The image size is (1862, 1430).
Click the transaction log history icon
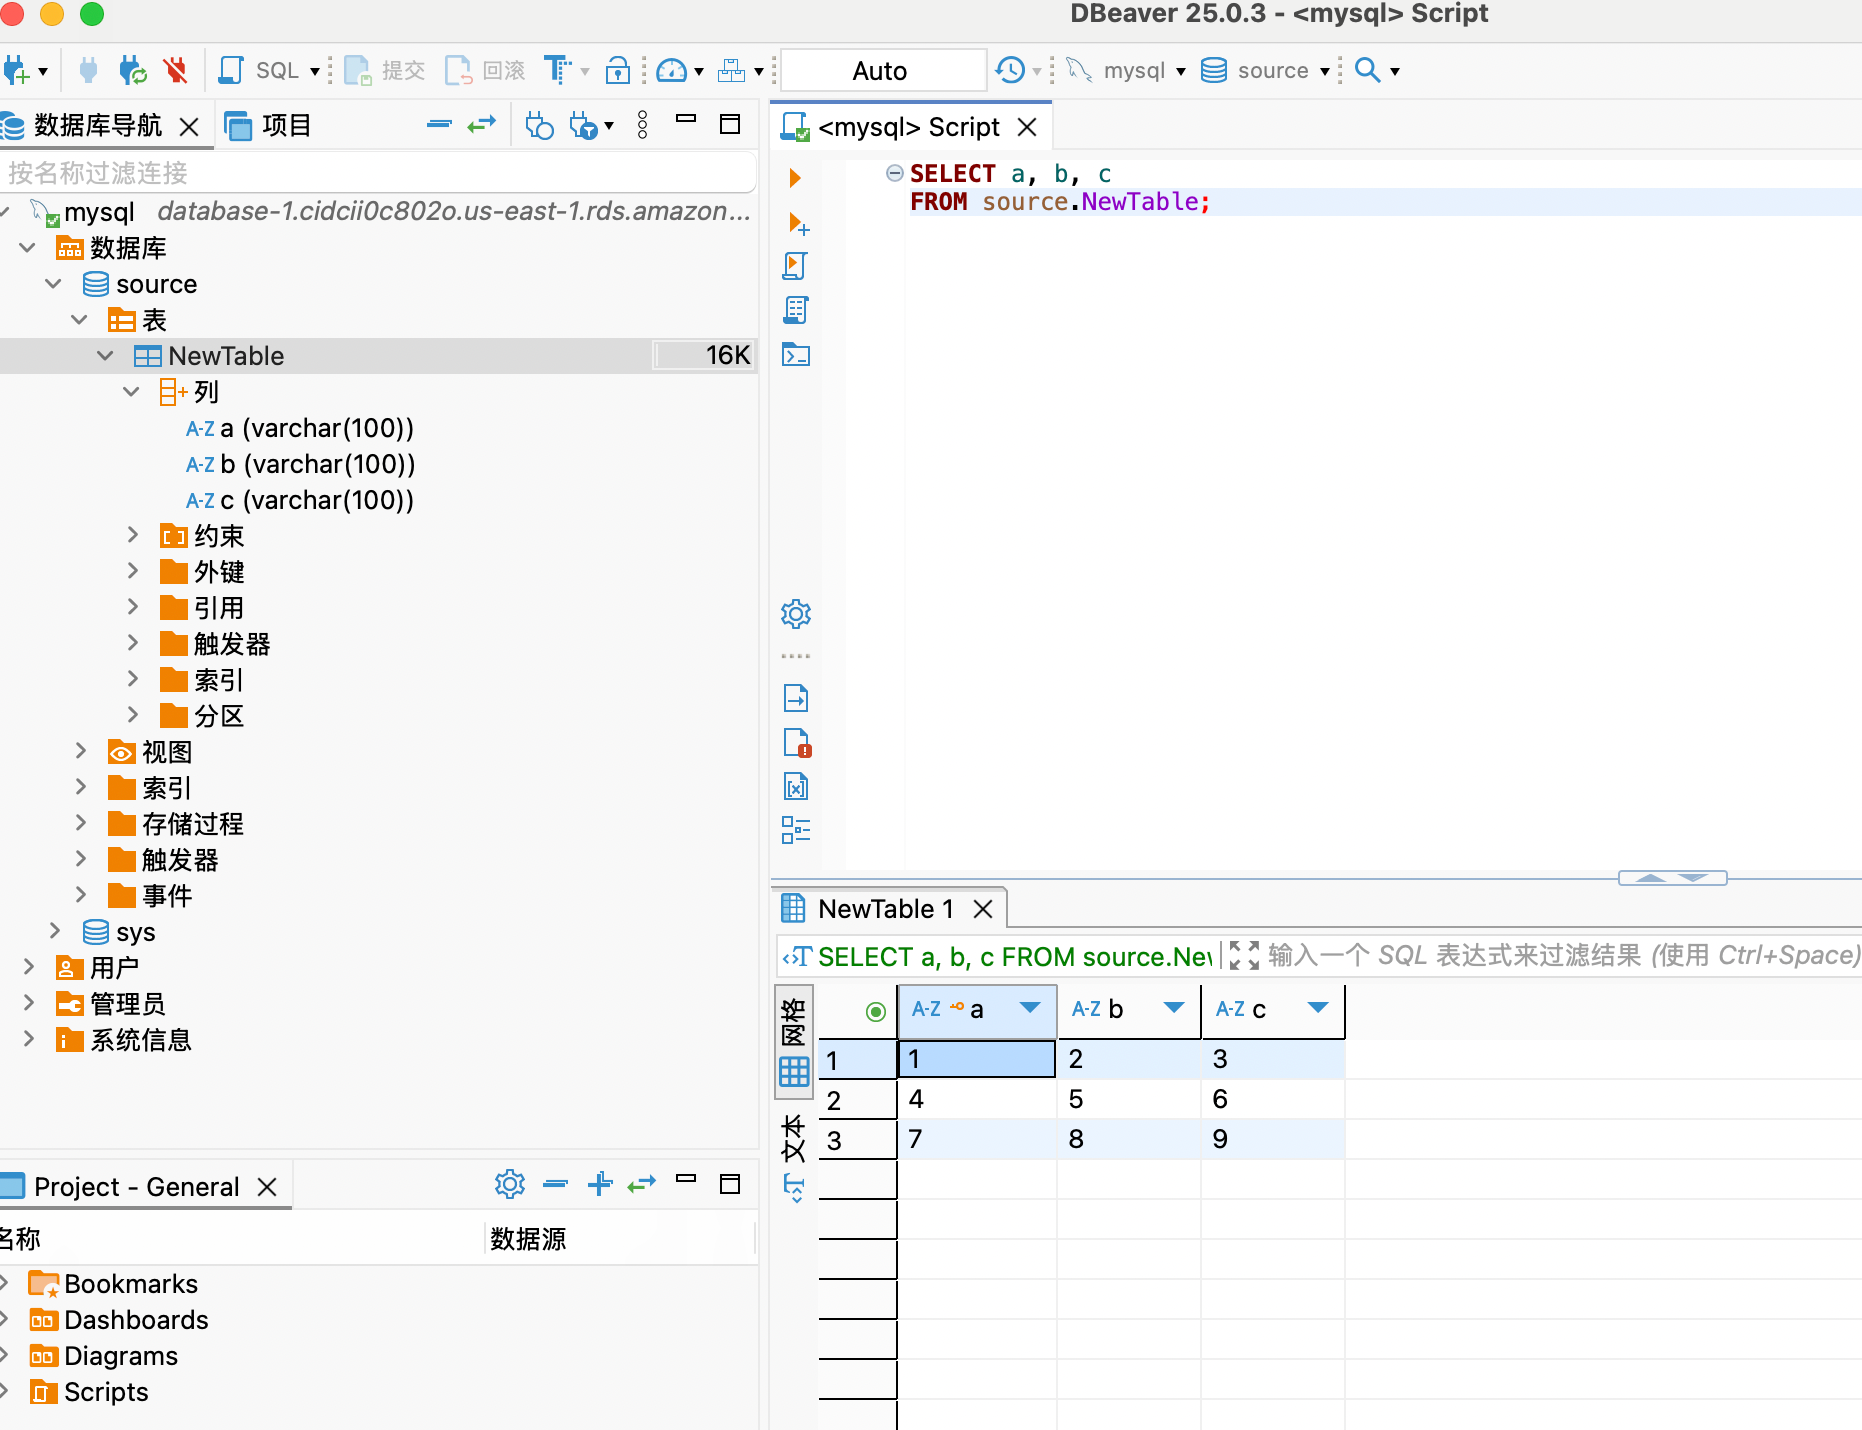coord(1010,70)
